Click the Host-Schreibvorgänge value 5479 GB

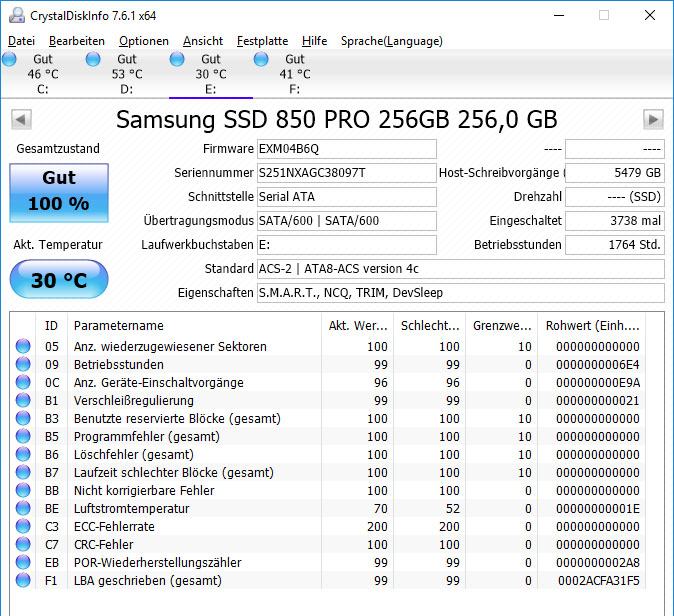[615, 173]
